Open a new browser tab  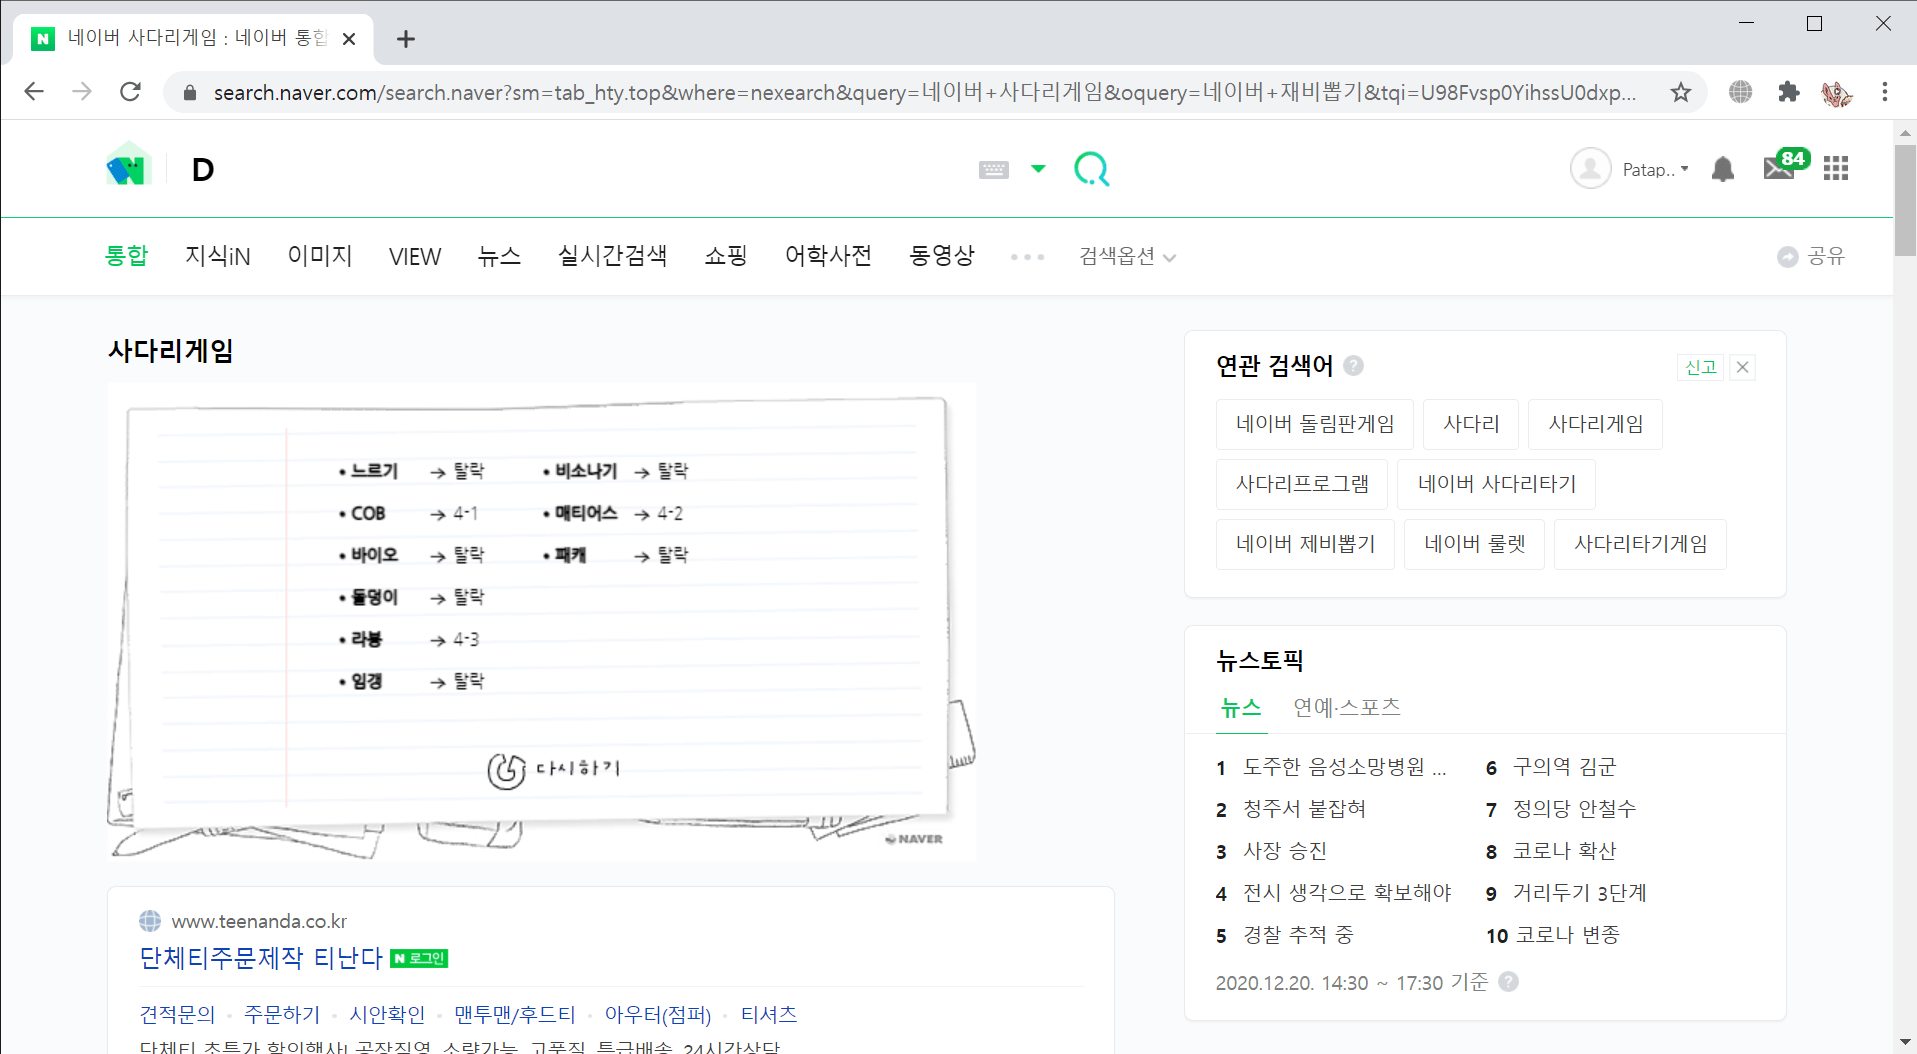tap(405, 39)
